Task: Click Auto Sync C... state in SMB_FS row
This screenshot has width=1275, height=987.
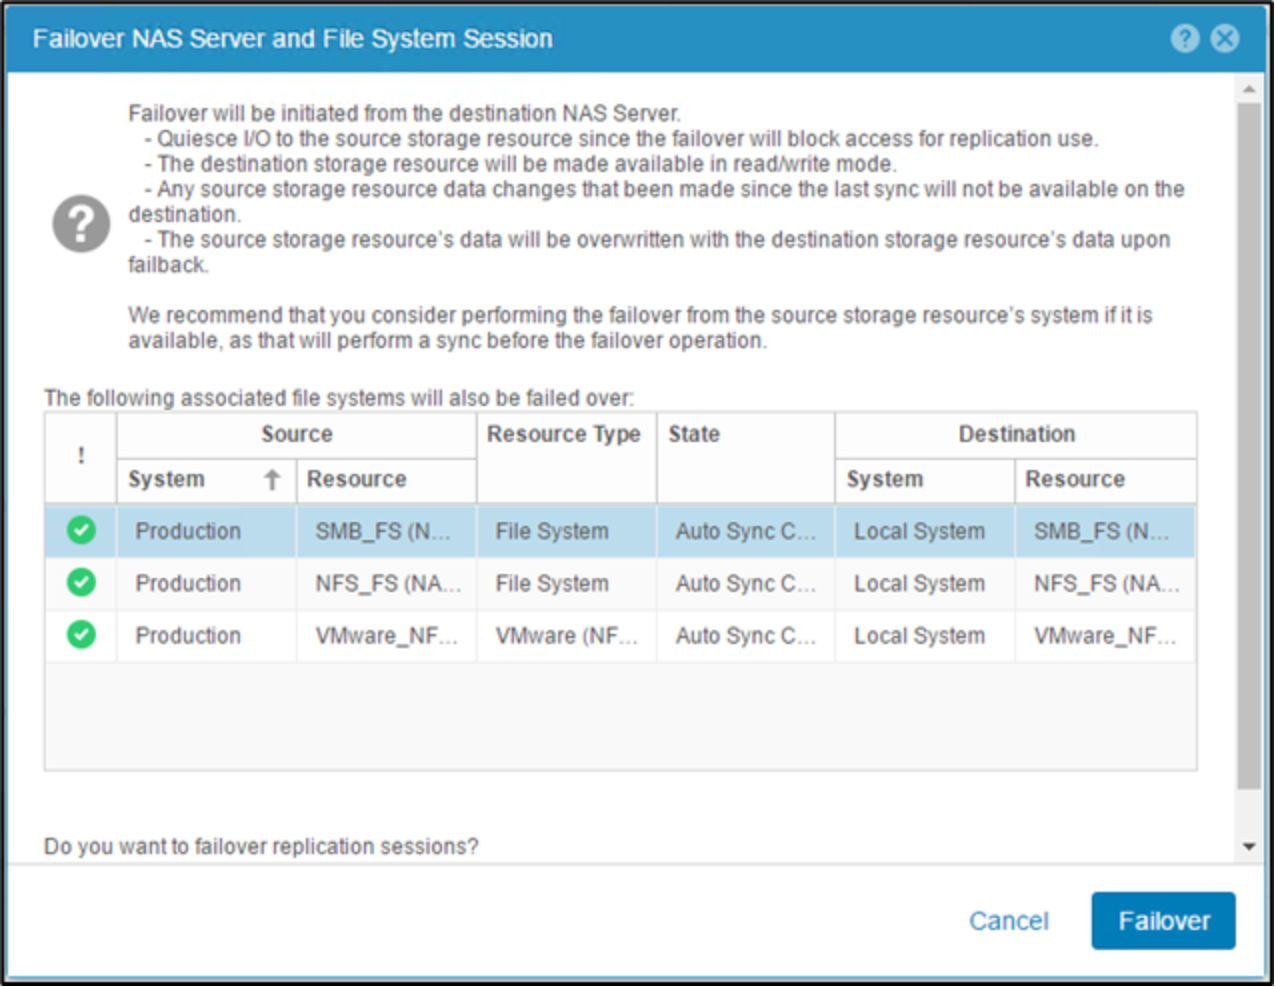Action: point(745,531)
